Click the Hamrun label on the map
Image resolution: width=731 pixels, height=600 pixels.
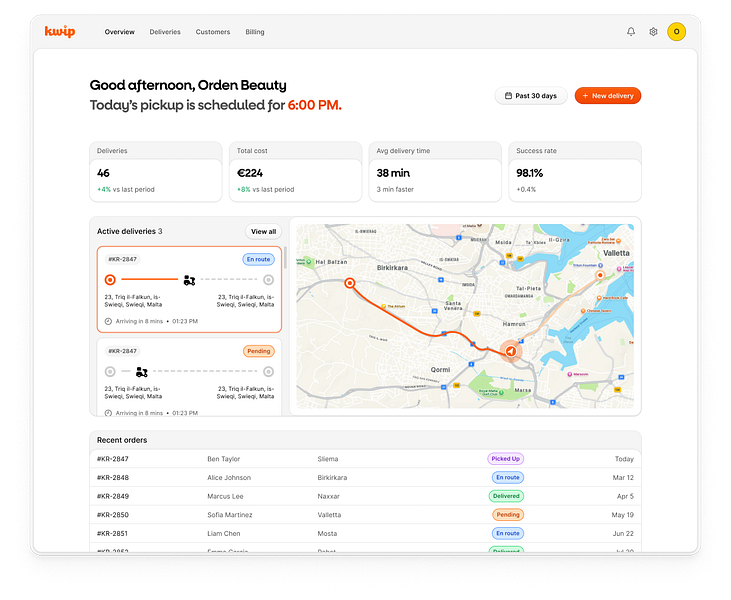(x=514, y=324)
